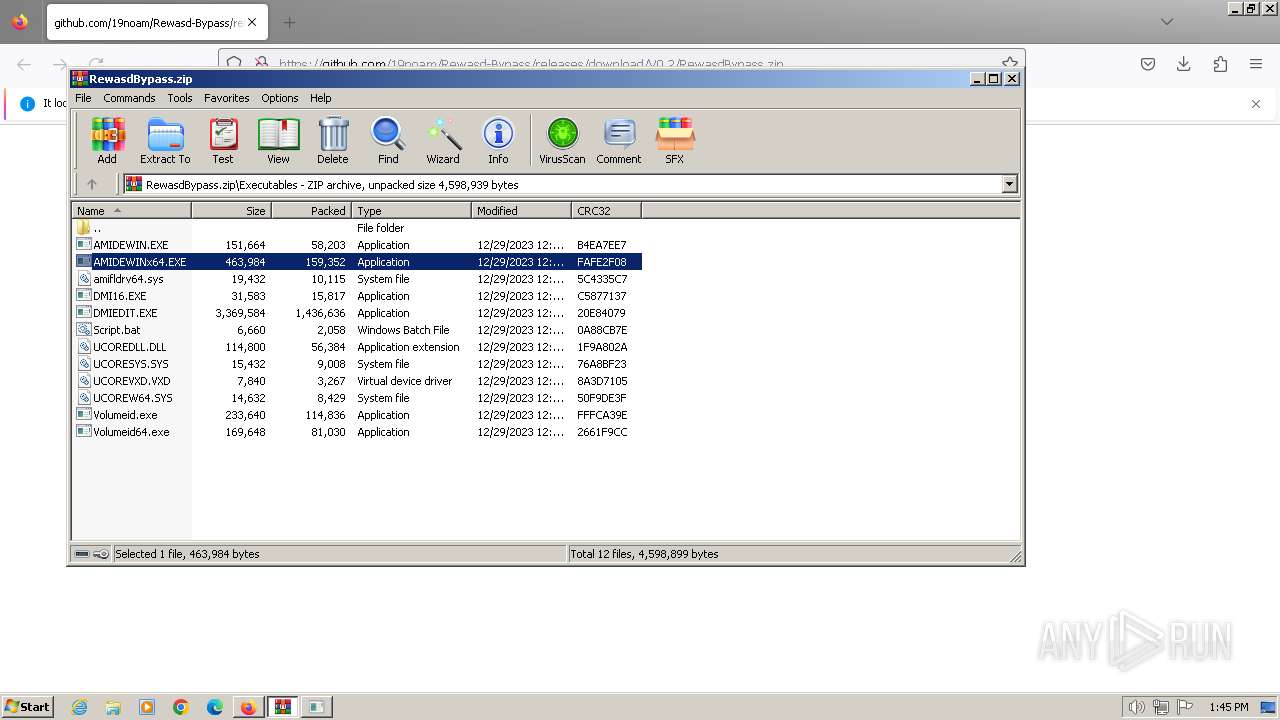Select amifldrv64.sys file

pyautogui.click(x=357, y=279)
